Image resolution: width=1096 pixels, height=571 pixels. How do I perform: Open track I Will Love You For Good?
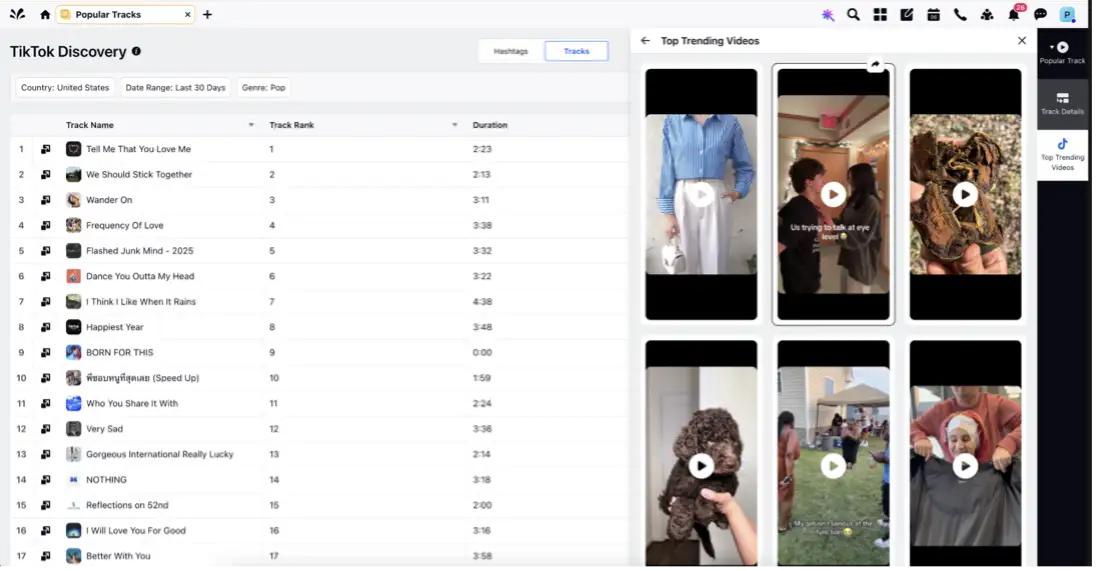136,530
